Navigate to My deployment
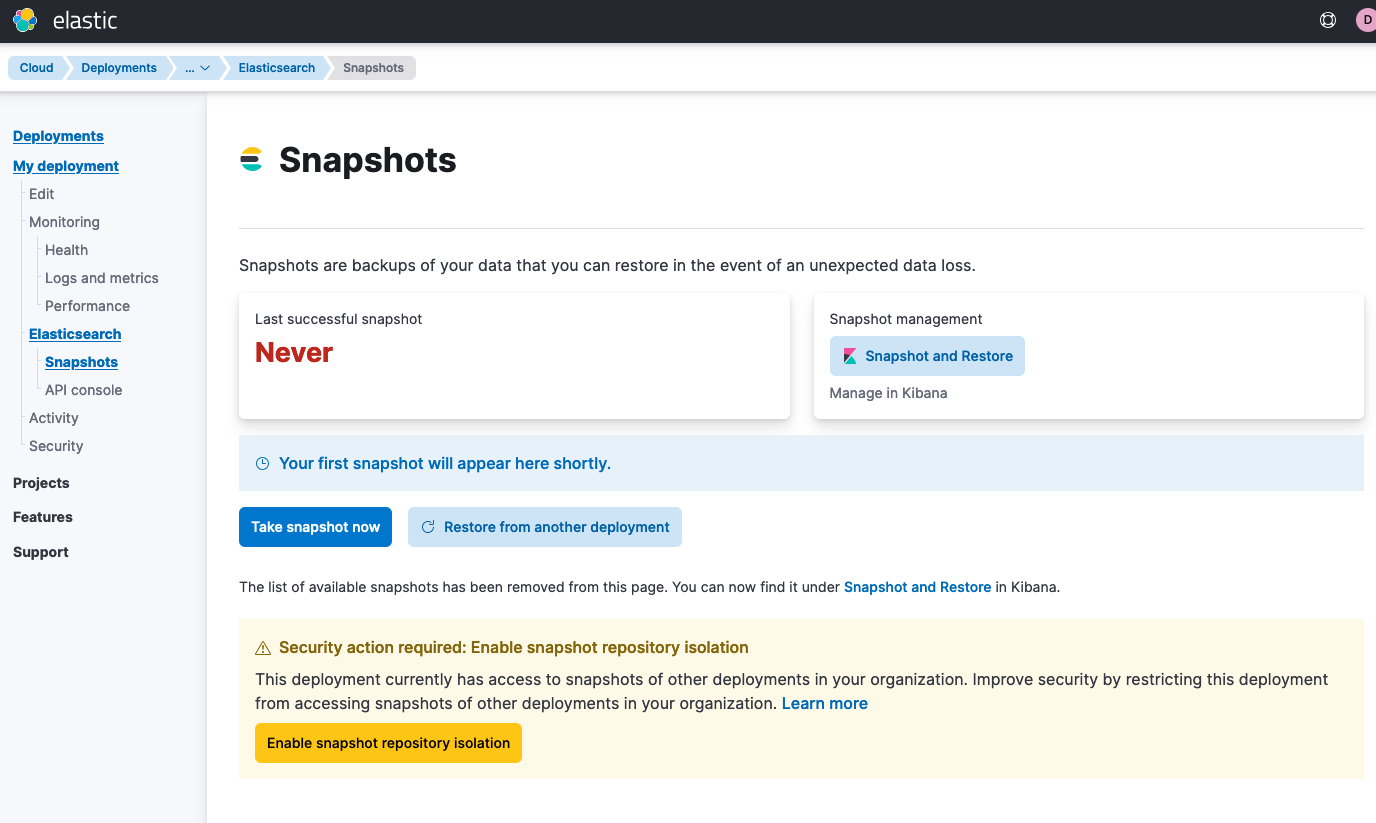1376x823 pixels. [66, 165]
